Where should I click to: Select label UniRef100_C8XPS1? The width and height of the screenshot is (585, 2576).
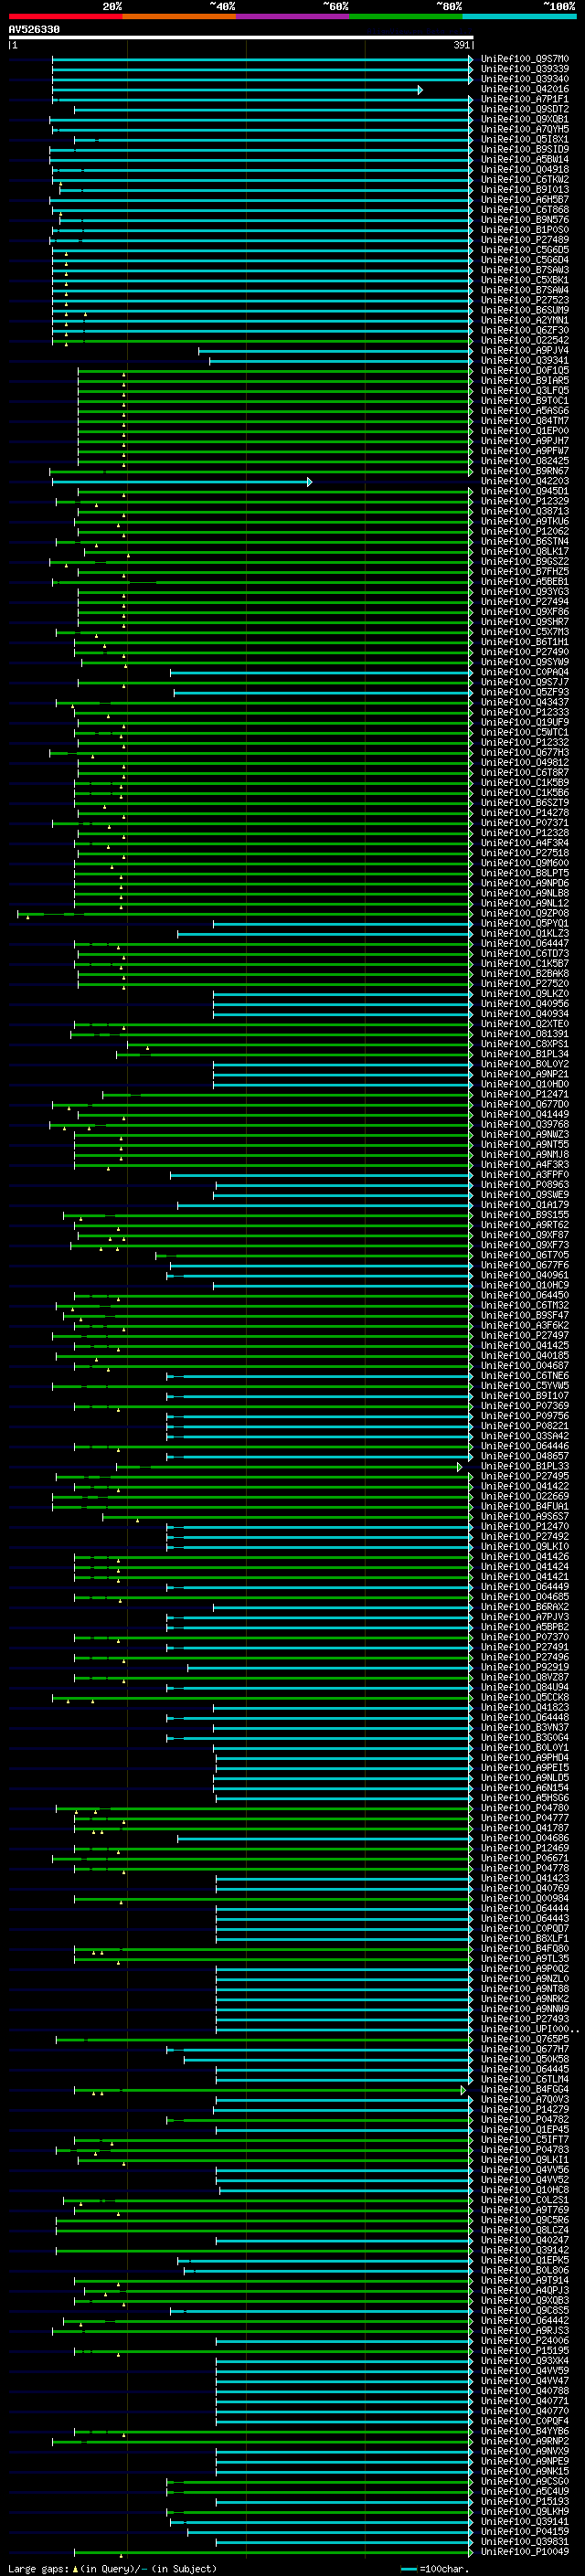(525, 1044)
